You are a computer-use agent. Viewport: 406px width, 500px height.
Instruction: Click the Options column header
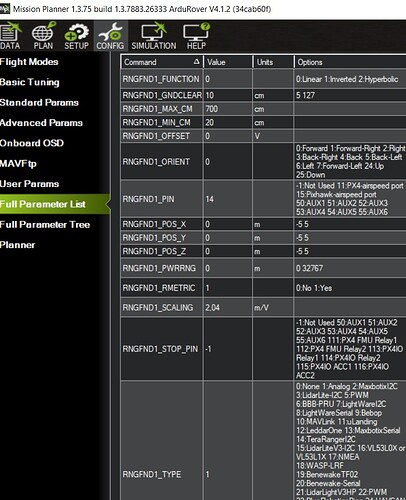click(x=350, y=62)
